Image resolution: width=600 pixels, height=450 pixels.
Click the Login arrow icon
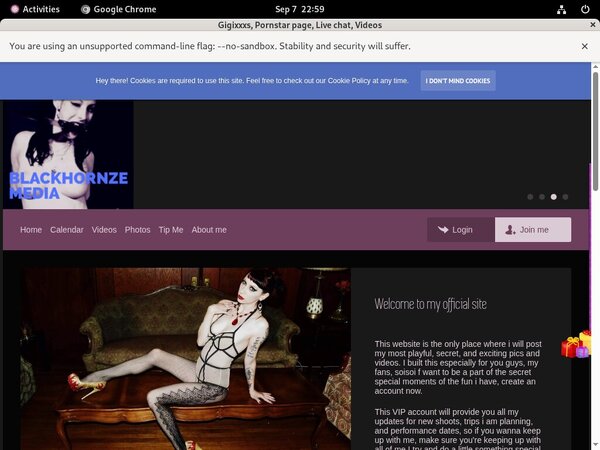coord(442,230)
